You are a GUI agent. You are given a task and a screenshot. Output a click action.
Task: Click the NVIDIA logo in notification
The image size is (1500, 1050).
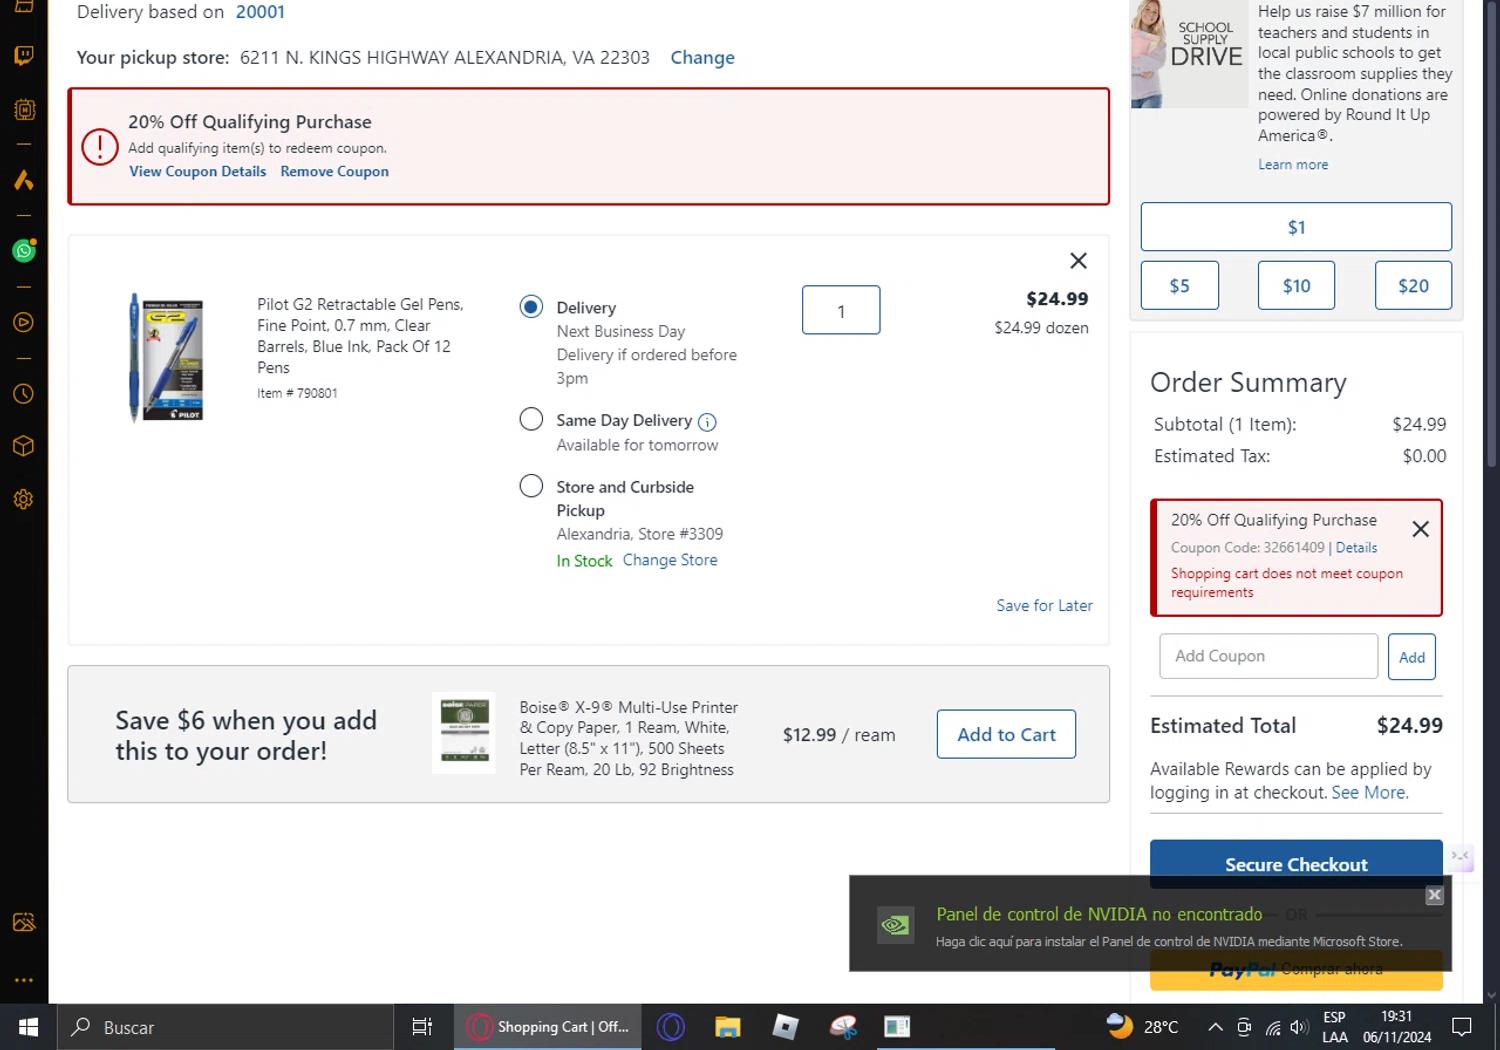point(895,925)
